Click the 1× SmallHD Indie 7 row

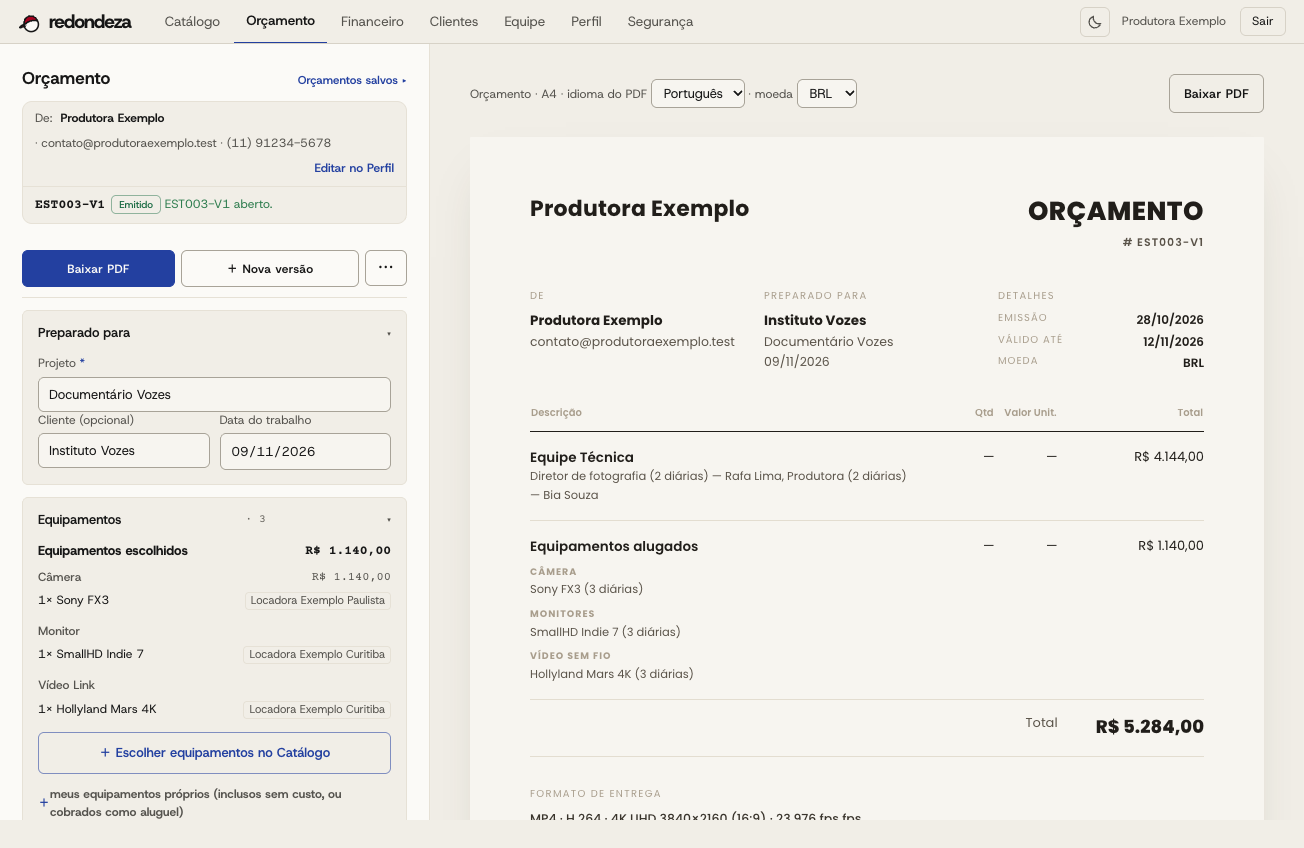(214, 654)
